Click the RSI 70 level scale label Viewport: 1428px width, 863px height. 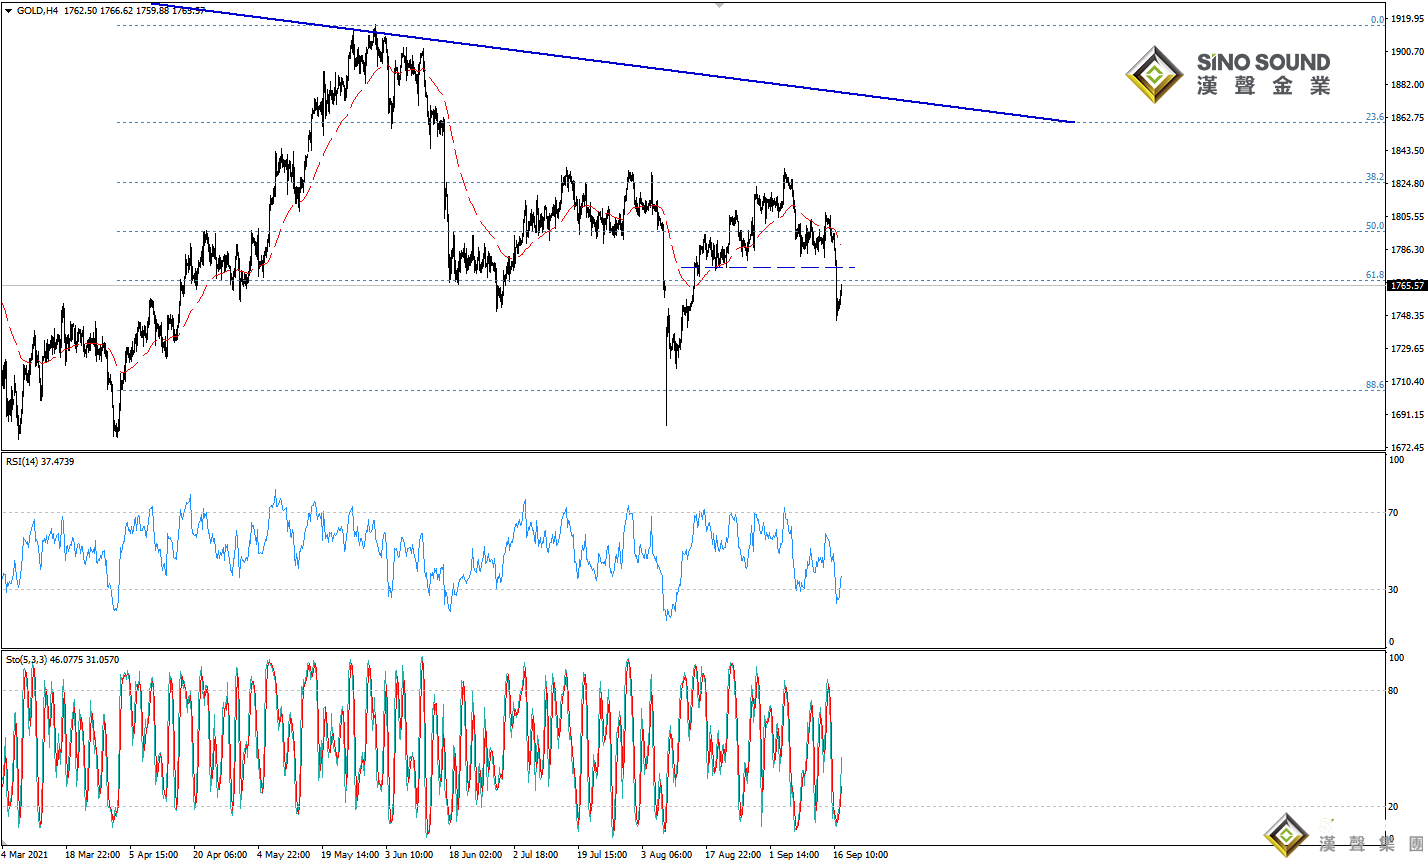[x=1394, y=513]
